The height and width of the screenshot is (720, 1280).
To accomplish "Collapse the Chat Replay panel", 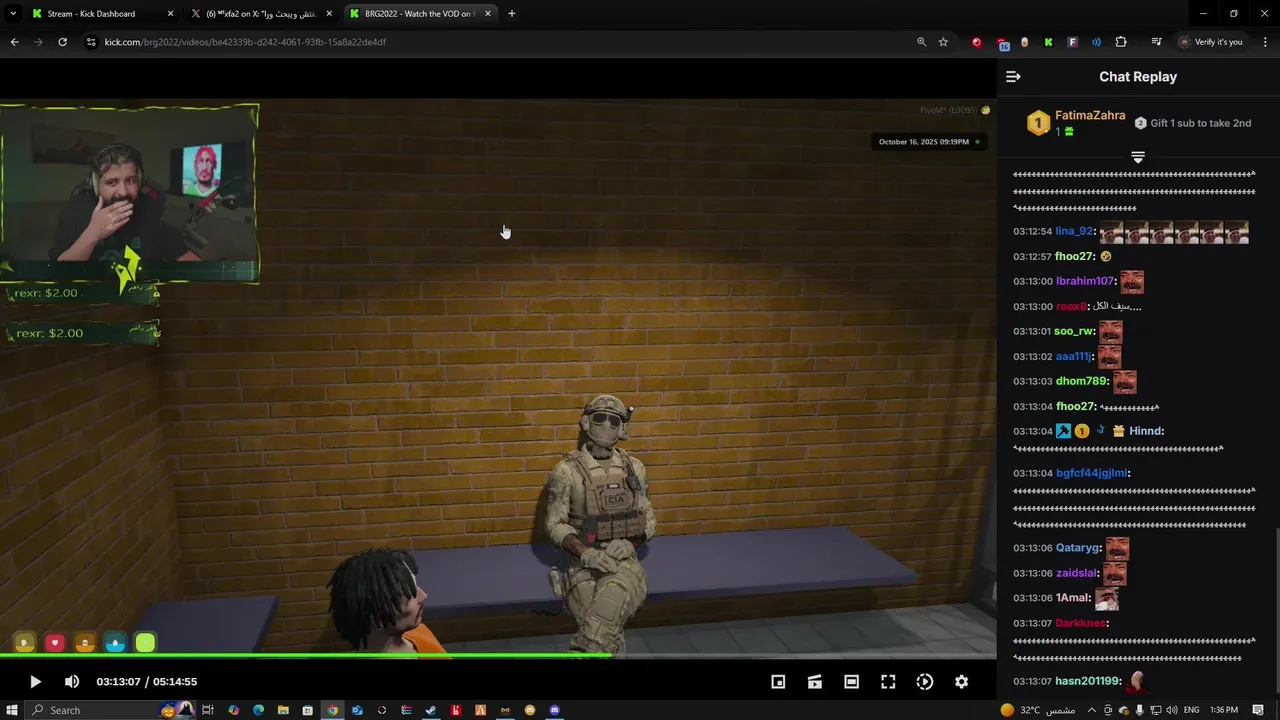I will click(x=1013, y=77).
